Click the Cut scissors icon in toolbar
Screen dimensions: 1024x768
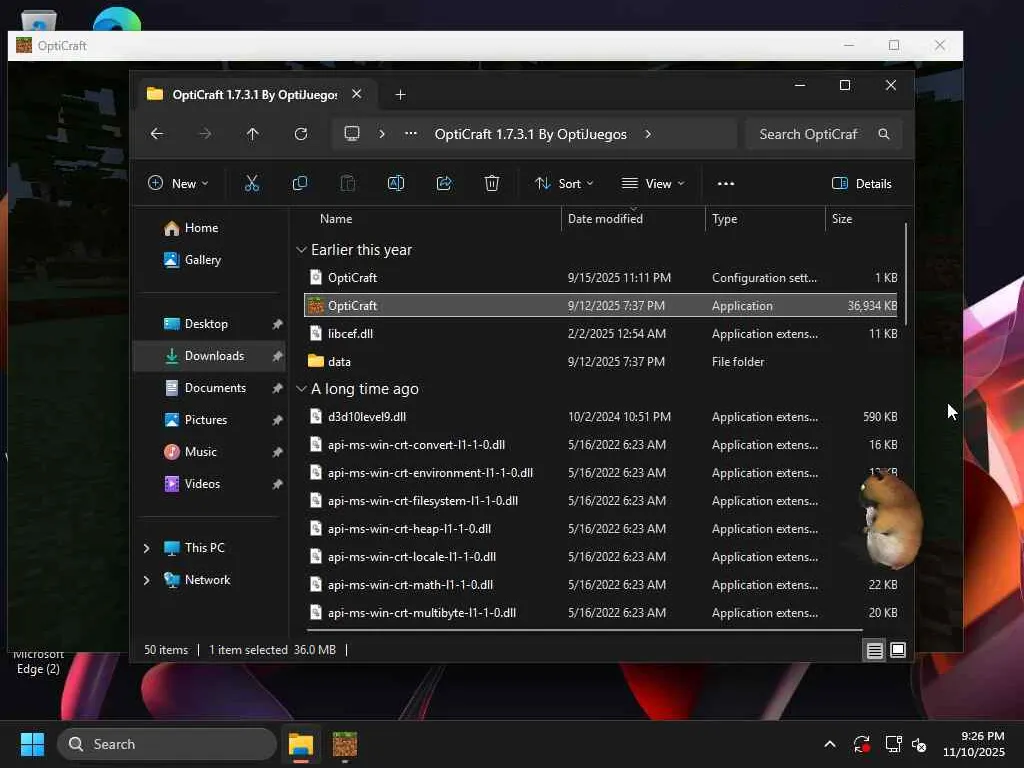point(251,184)
